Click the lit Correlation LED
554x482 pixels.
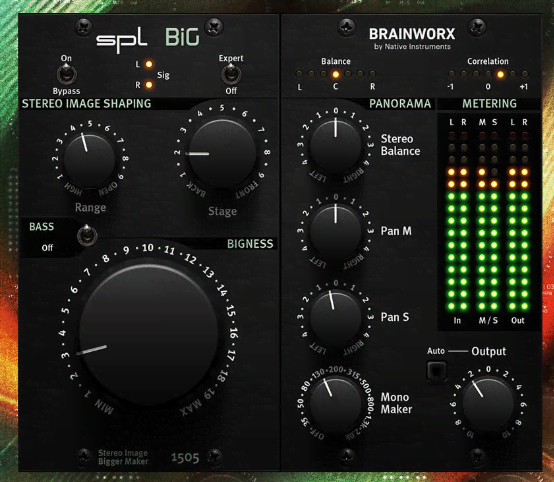(x=500, y=74)
